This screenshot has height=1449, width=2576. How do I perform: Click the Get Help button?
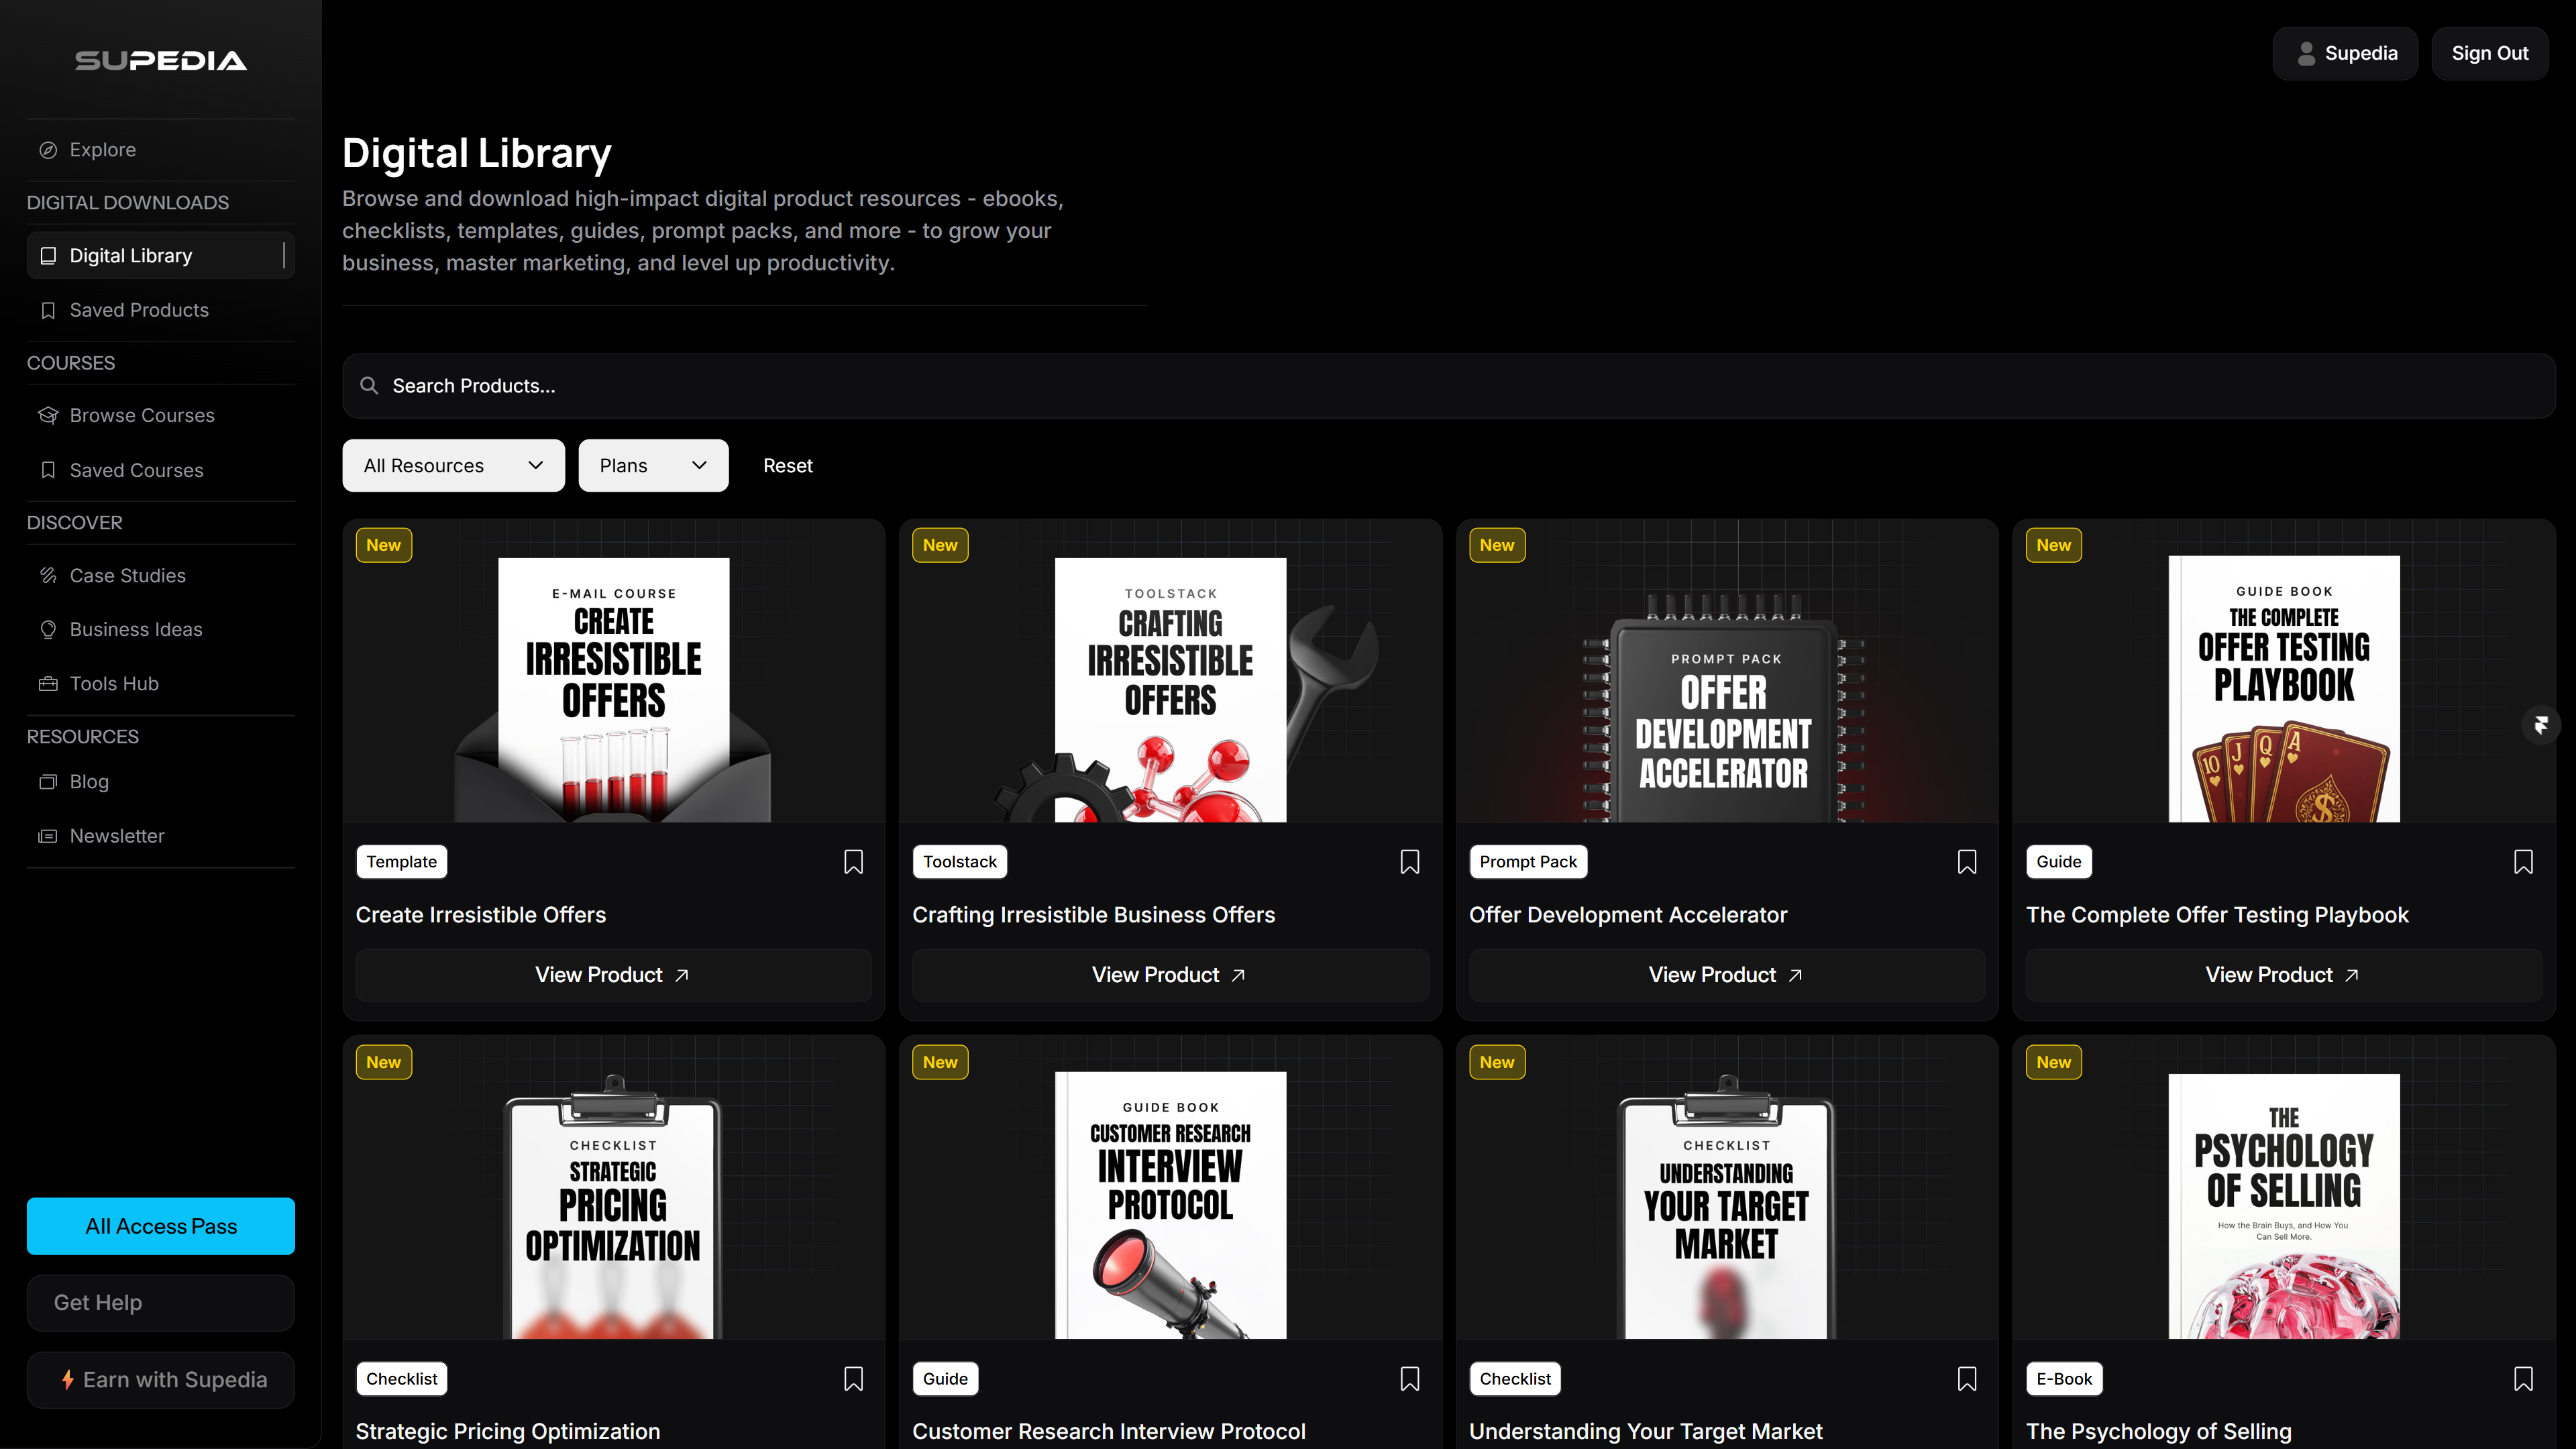[161, 1303]
